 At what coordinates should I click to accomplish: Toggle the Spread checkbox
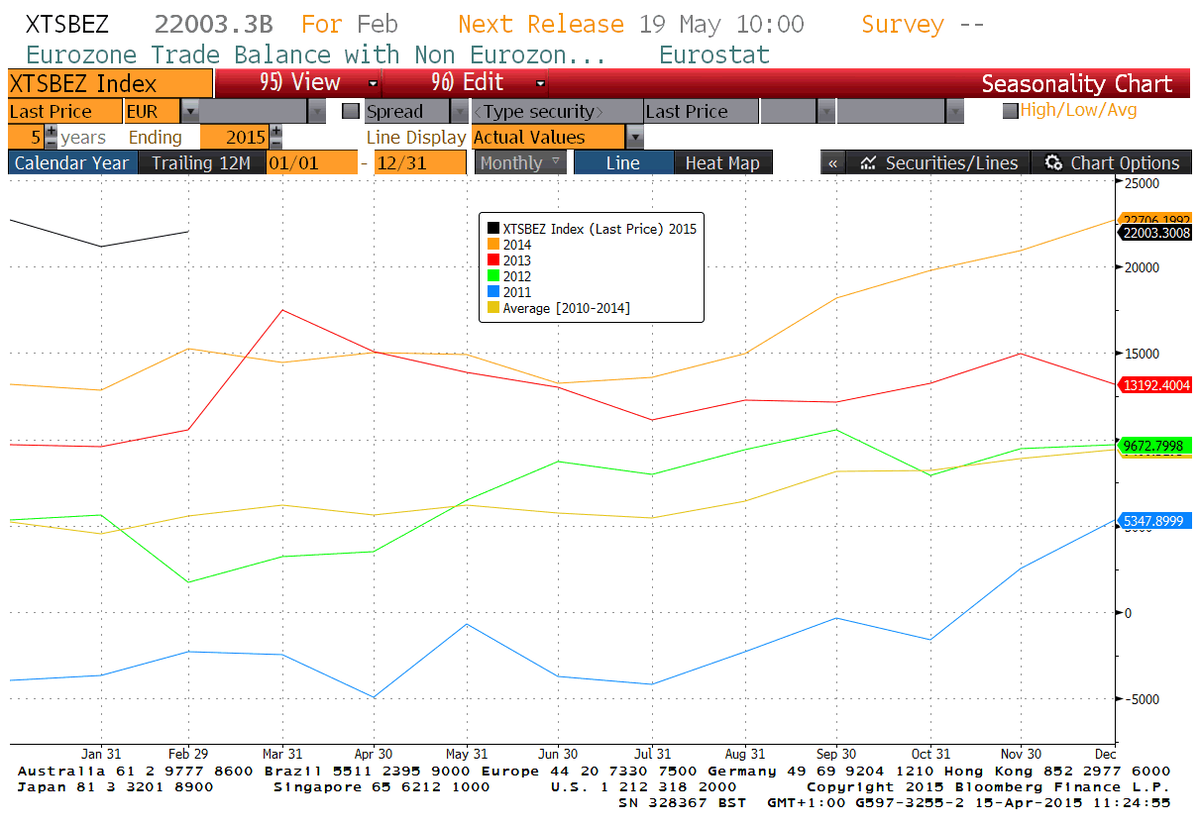coord(350,112)
